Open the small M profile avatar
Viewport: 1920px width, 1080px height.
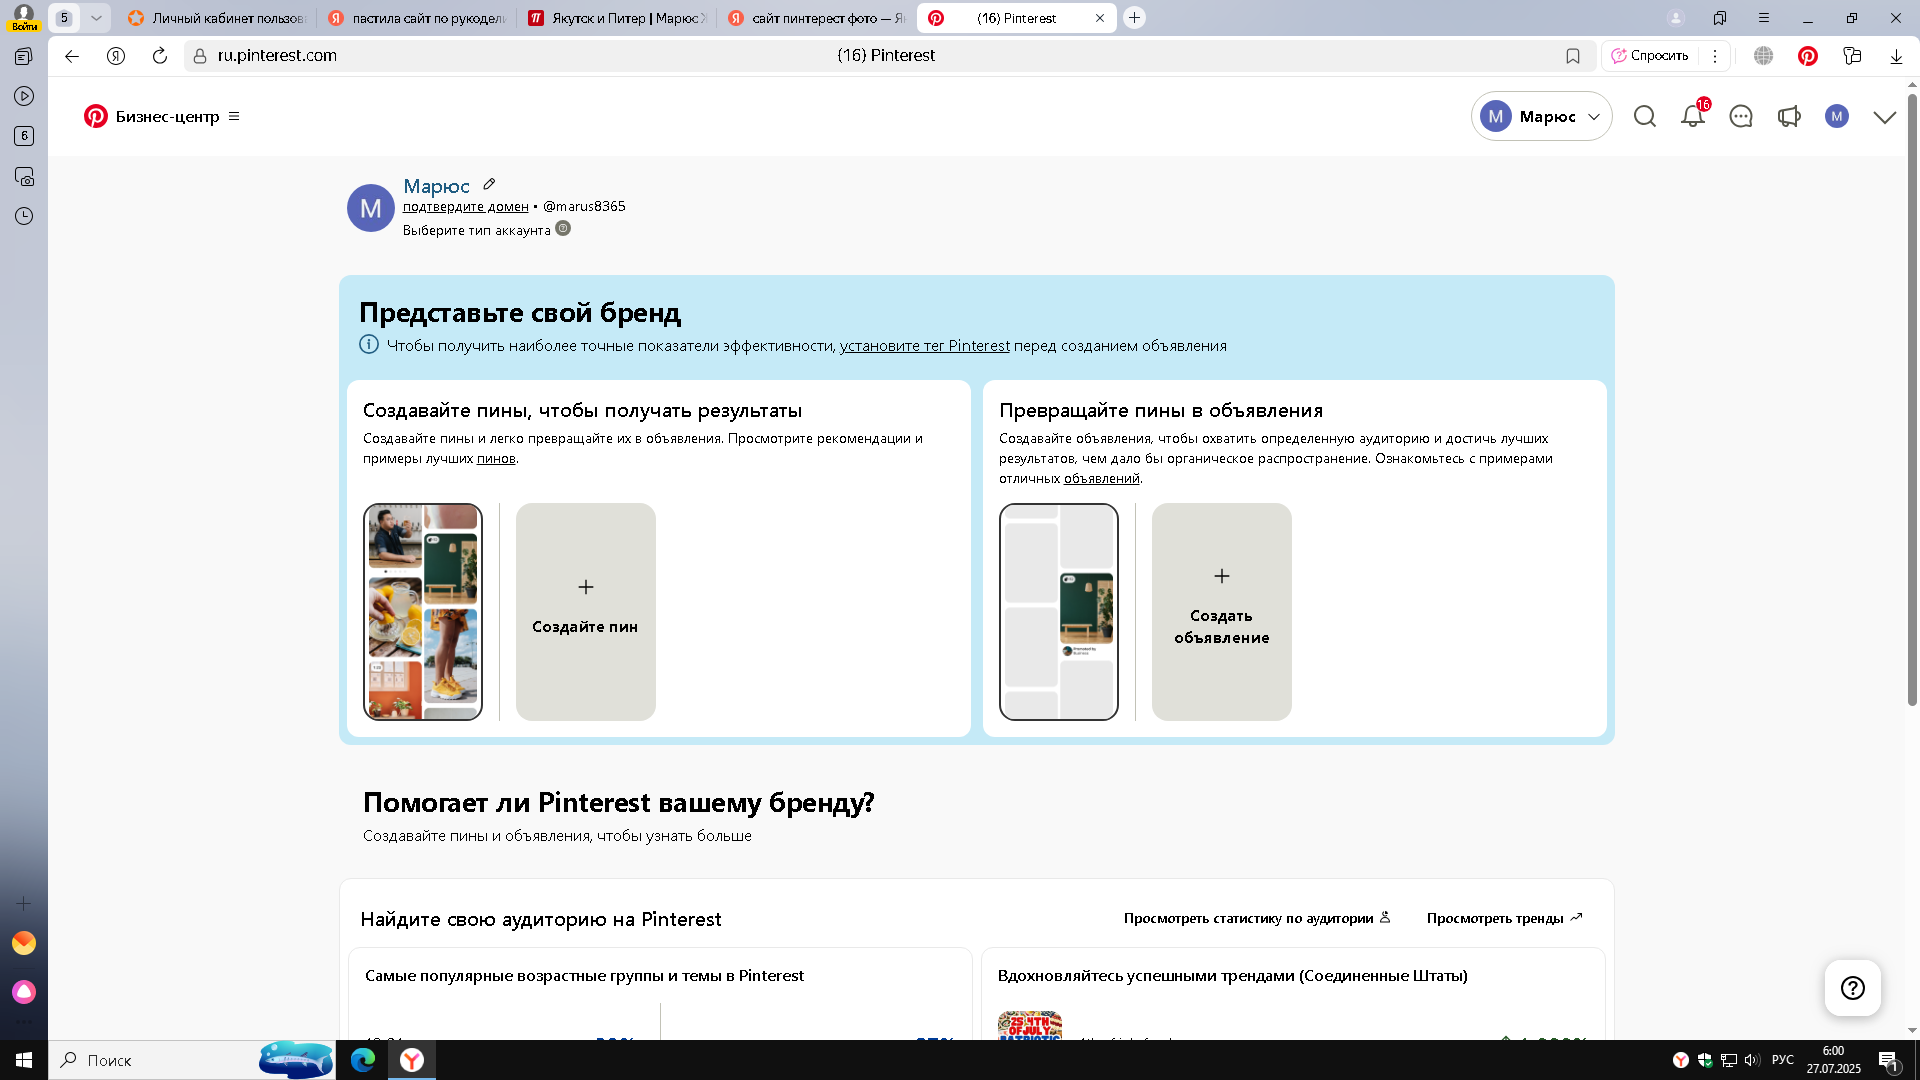pos(1837,117)
